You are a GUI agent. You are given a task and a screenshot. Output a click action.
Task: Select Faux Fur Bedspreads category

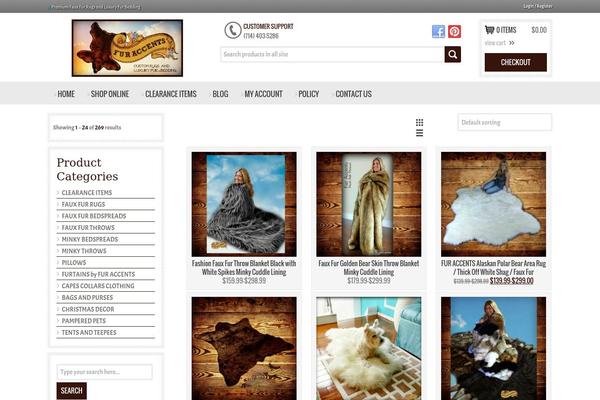[x=94, y=216]
